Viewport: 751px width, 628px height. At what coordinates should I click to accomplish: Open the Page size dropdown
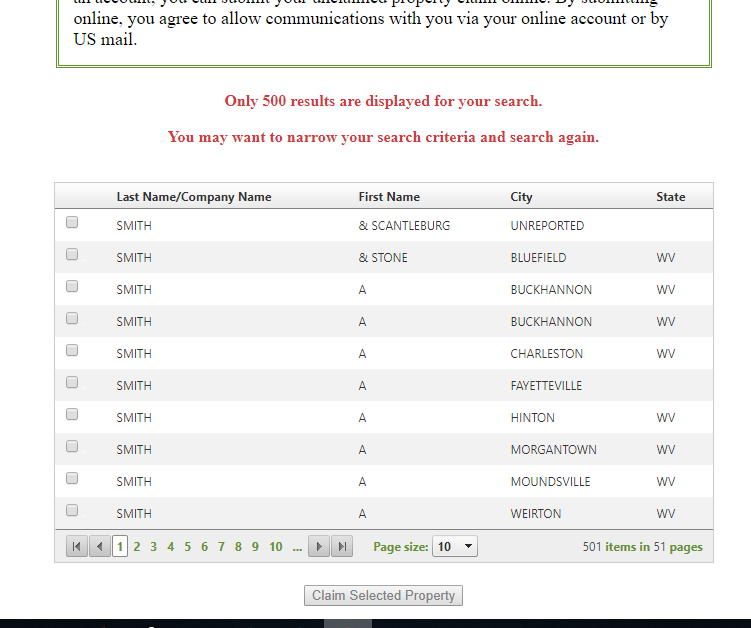(x=454, y=547)
